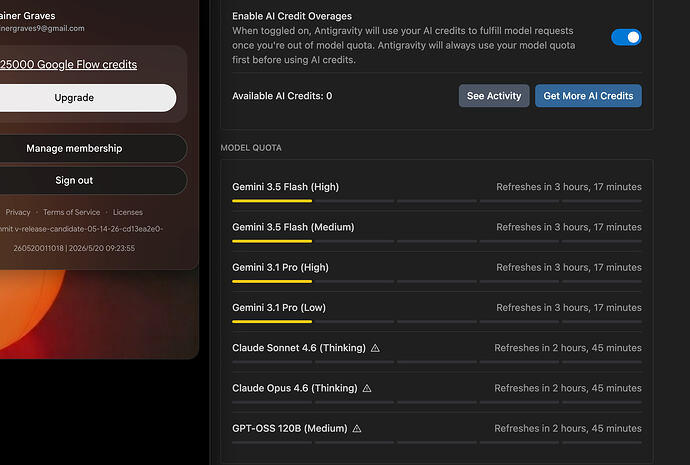Click the Graves account name
The width and height of the screenshot is (690, 465).
coord(28,16)
